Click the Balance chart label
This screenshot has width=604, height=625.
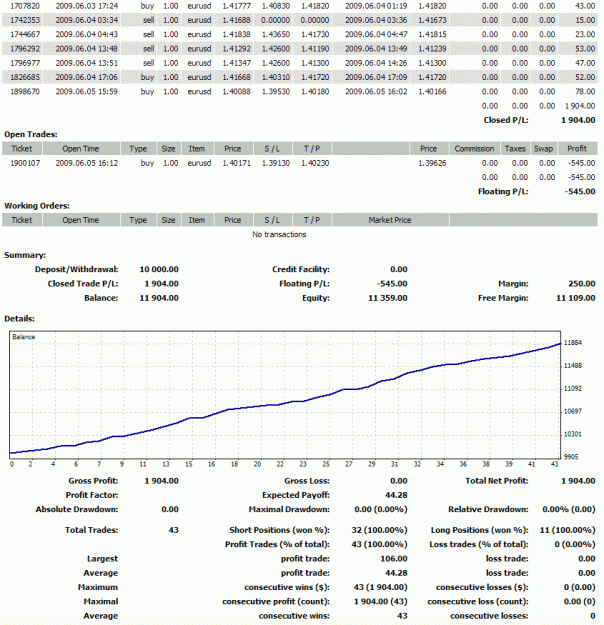(24, 337)
